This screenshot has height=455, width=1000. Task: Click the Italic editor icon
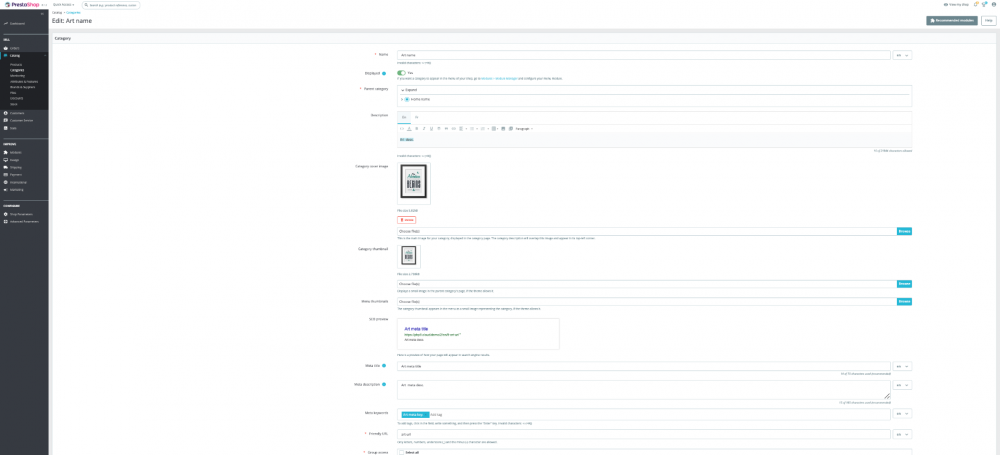[x=423, y=128]
